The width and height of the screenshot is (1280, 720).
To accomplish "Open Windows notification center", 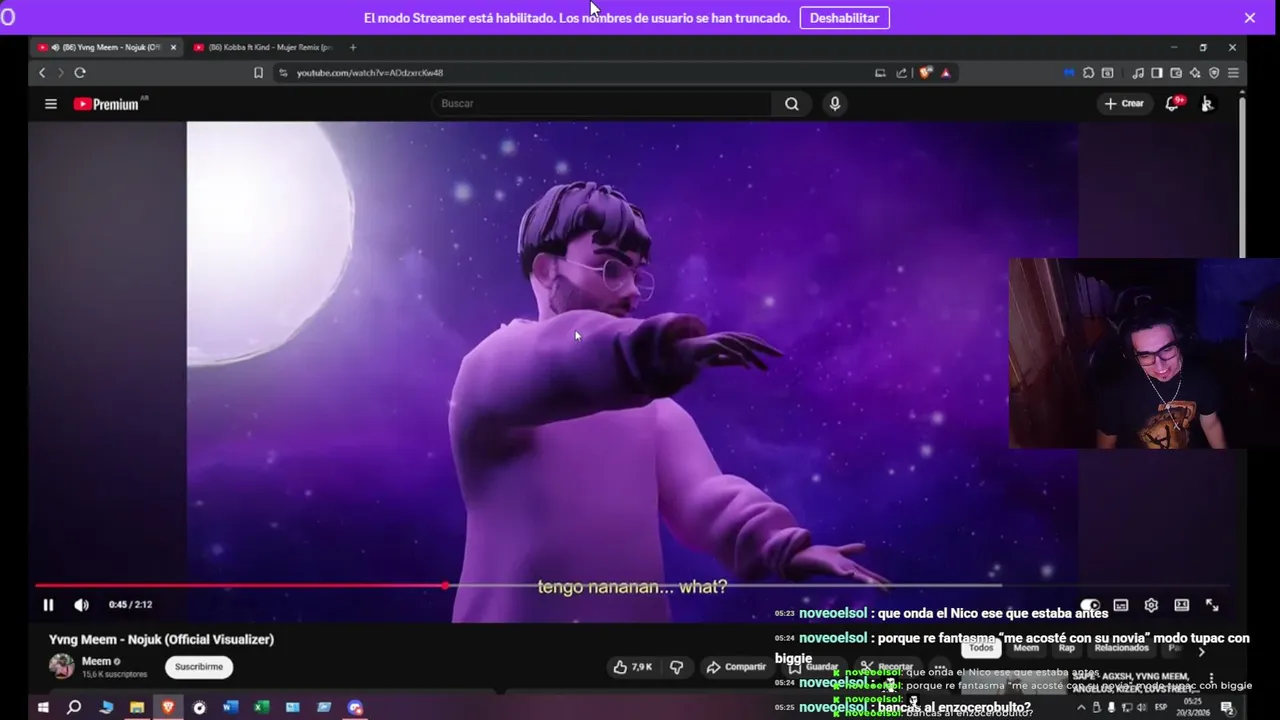I will (x=1228, y=708).
